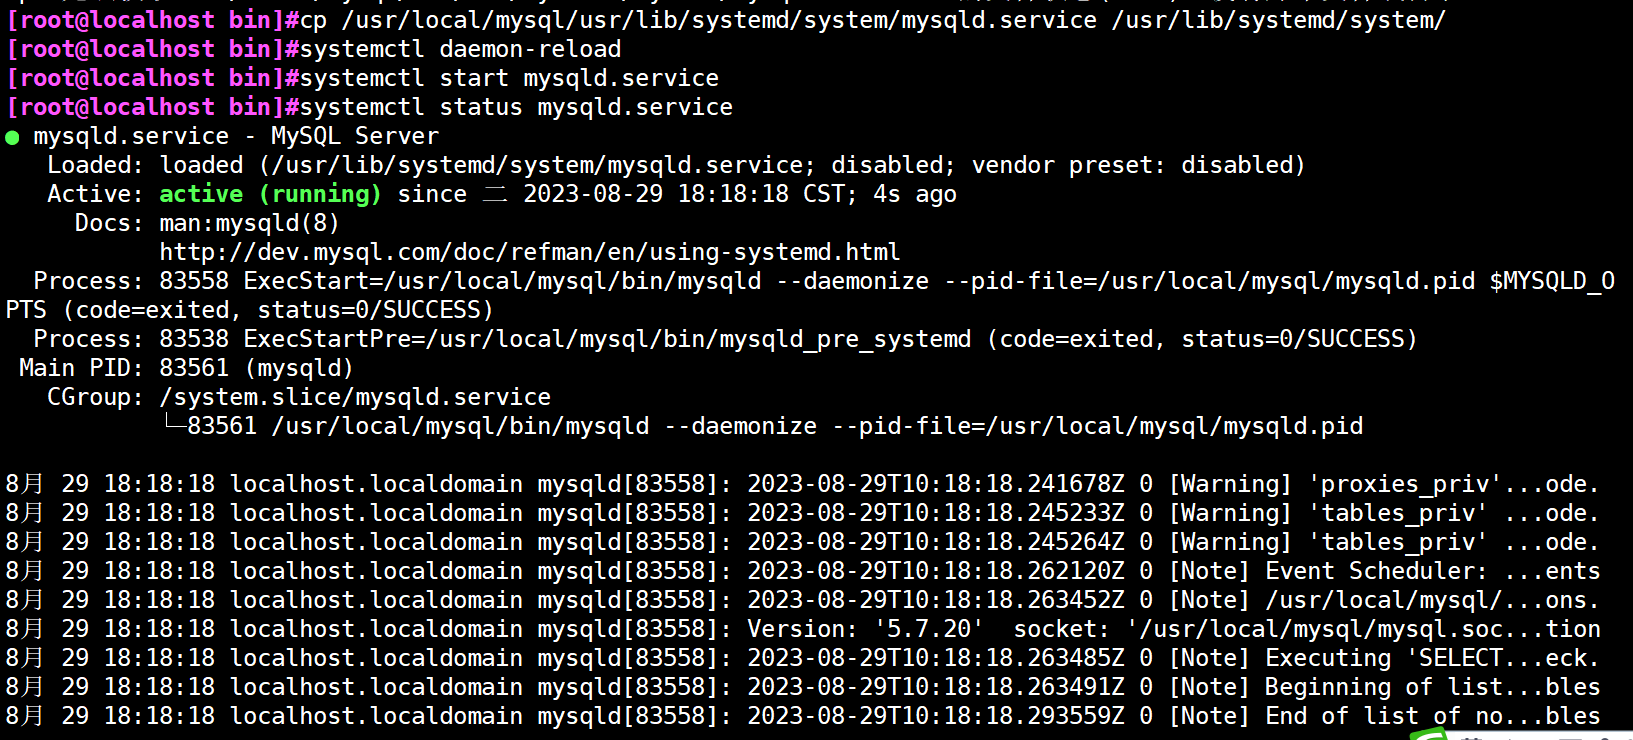The image size is (1633, 740).
Task: Click the green icon at bottom-right corner
Action: [1430, 735]
